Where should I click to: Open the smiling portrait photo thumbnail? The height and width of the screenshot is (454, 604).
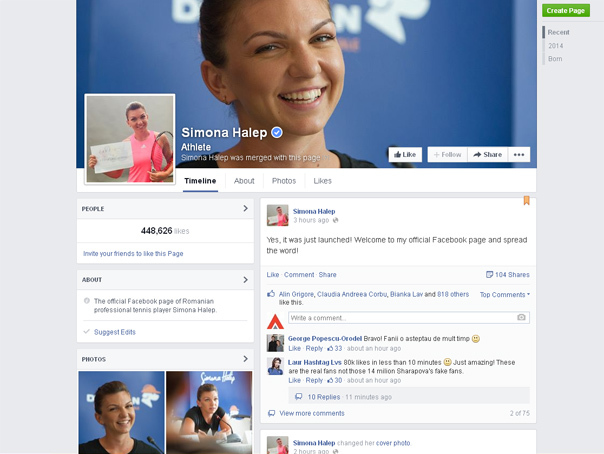121,412
